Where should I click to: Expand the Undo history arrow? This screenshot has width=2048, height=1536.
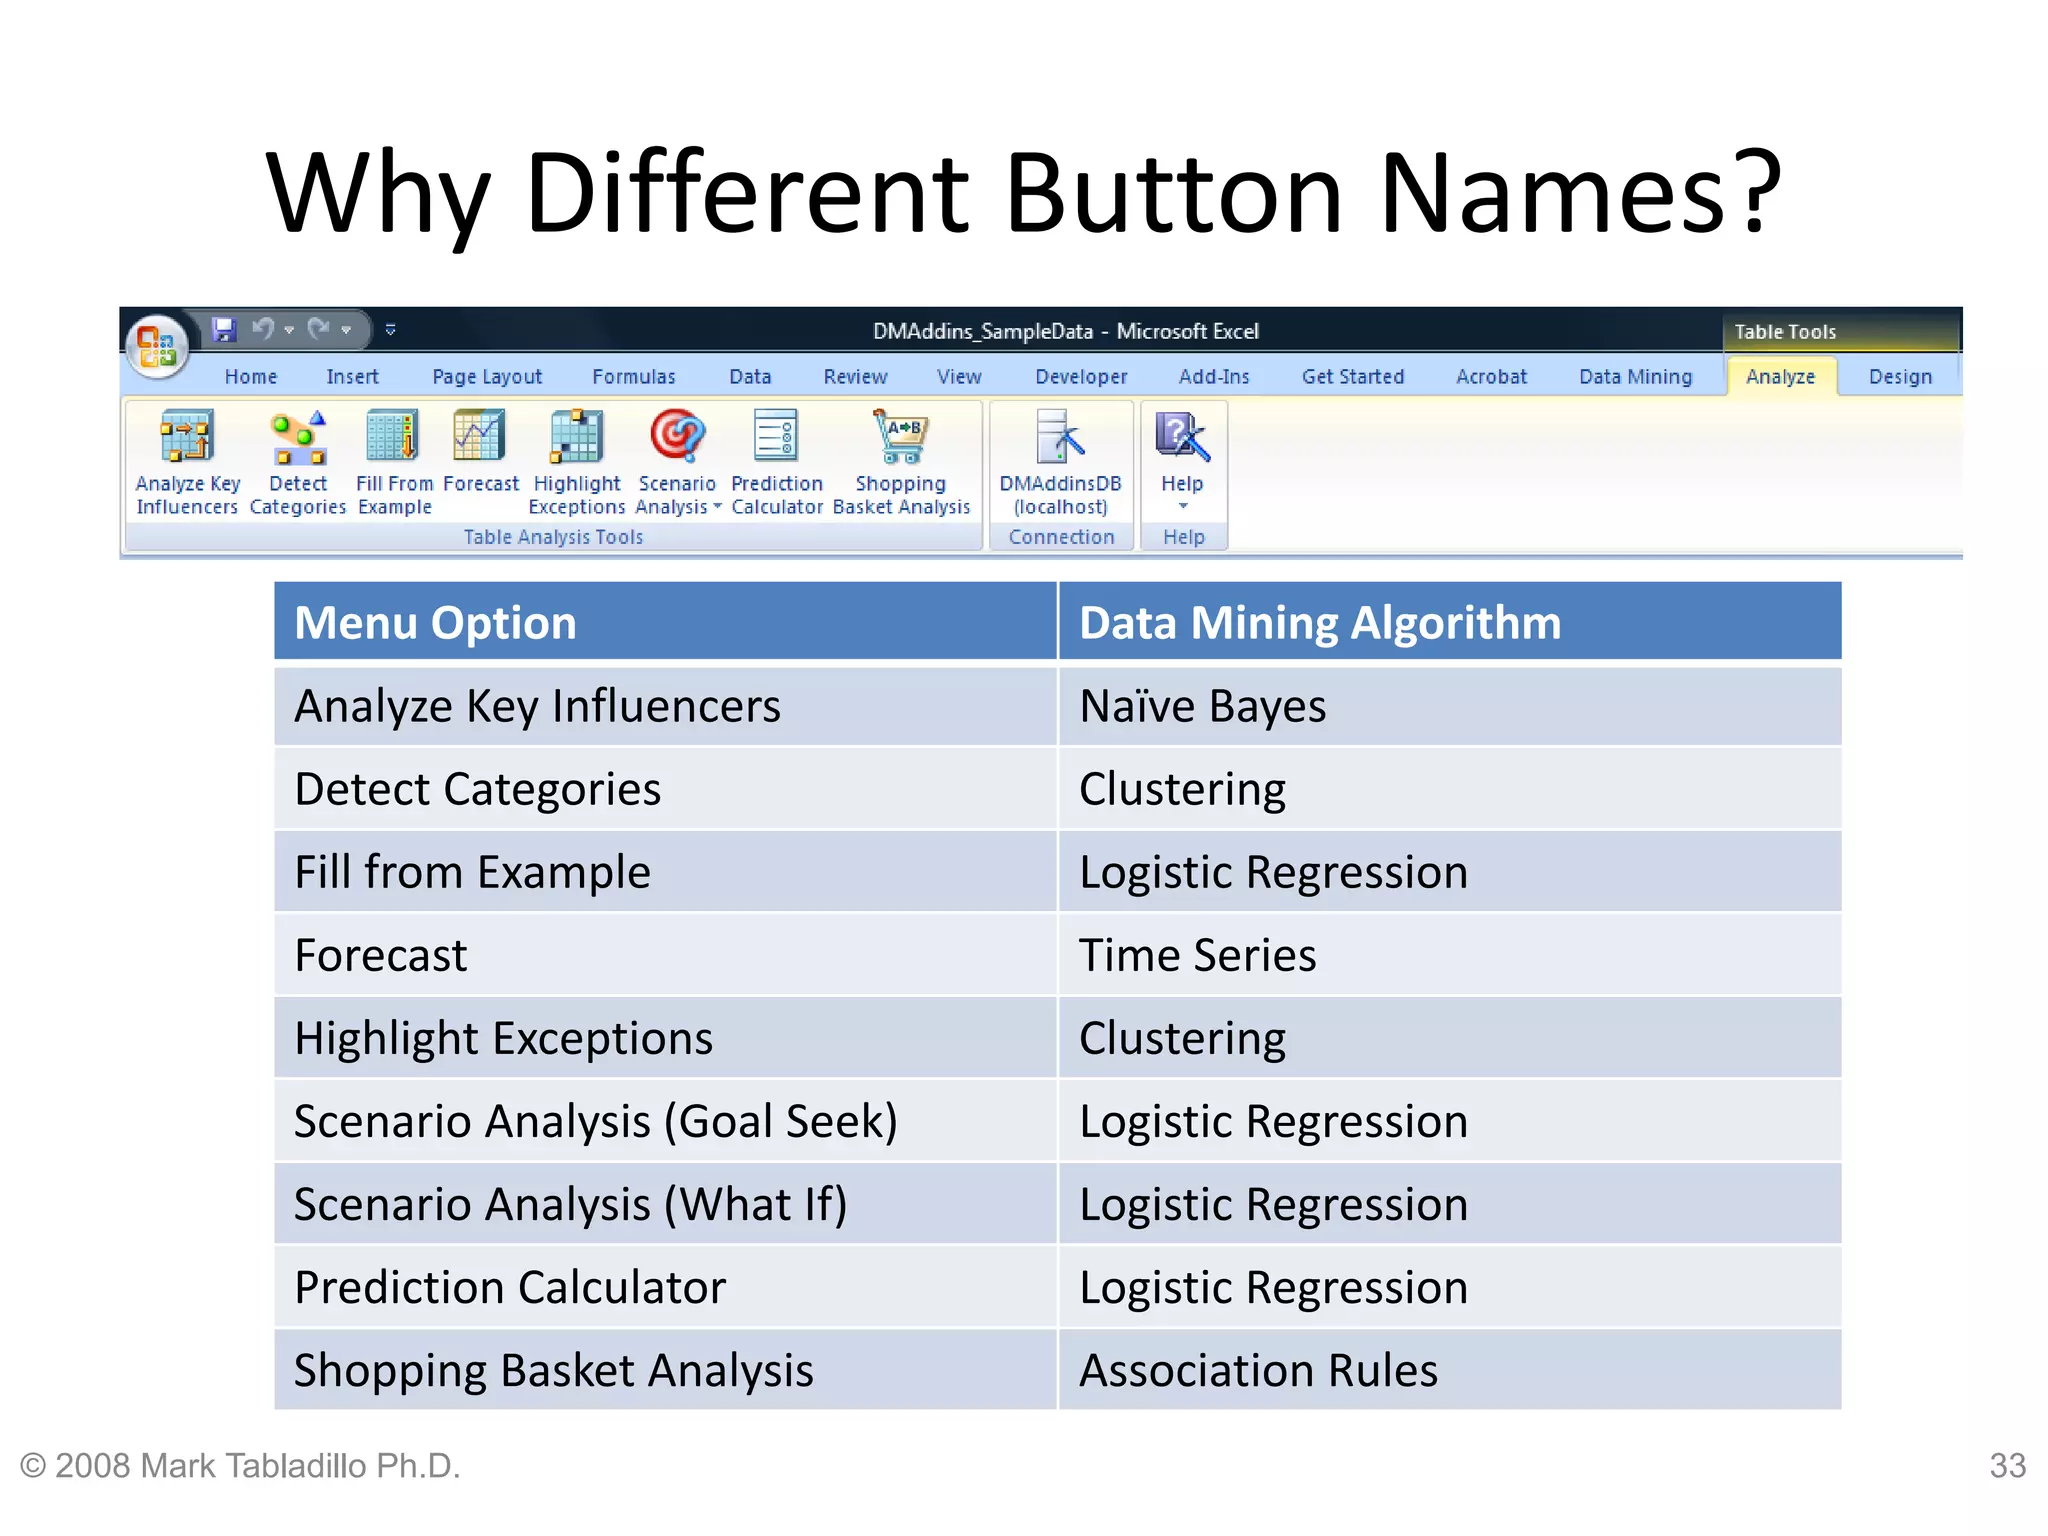coord(289,330)
